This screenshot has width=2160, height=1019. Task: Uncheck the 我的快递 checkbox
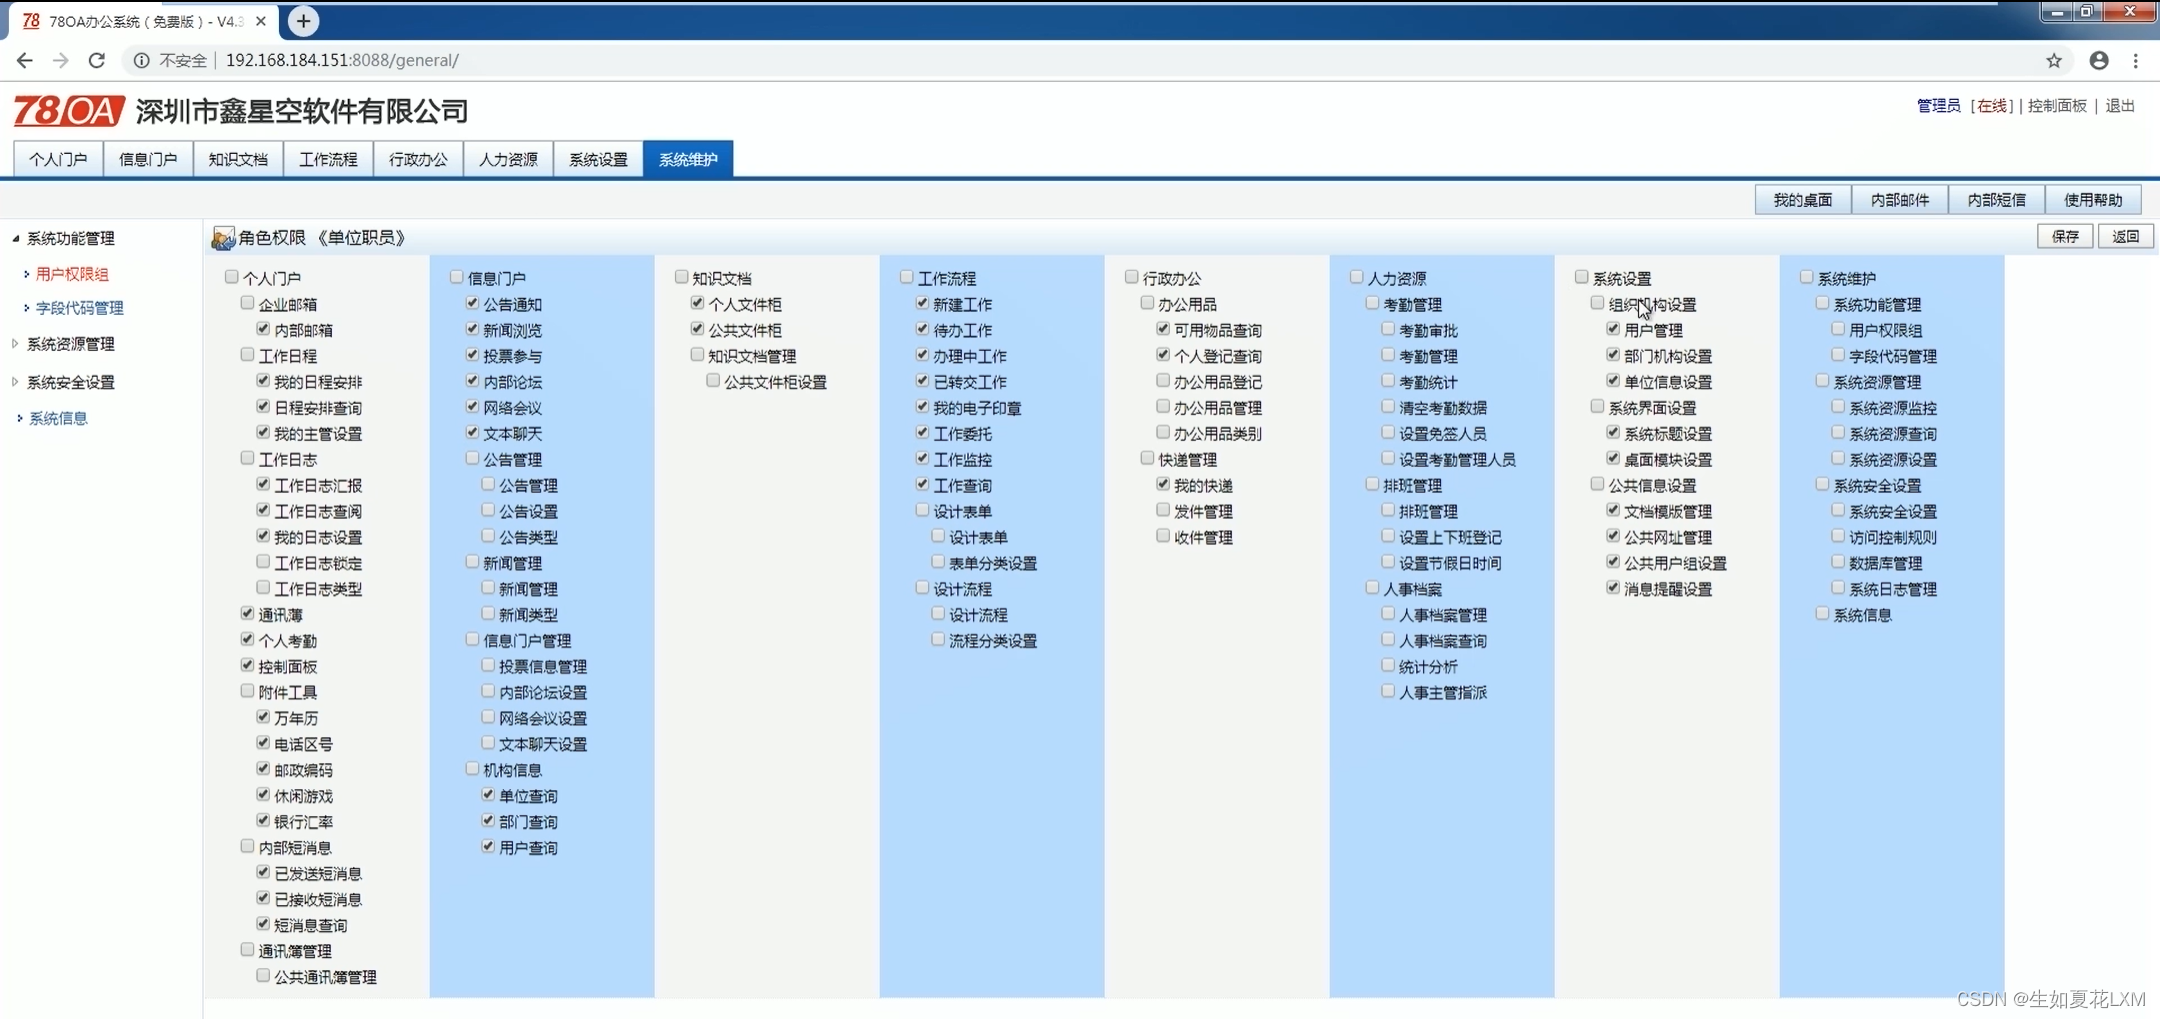tap(1163, 484)
